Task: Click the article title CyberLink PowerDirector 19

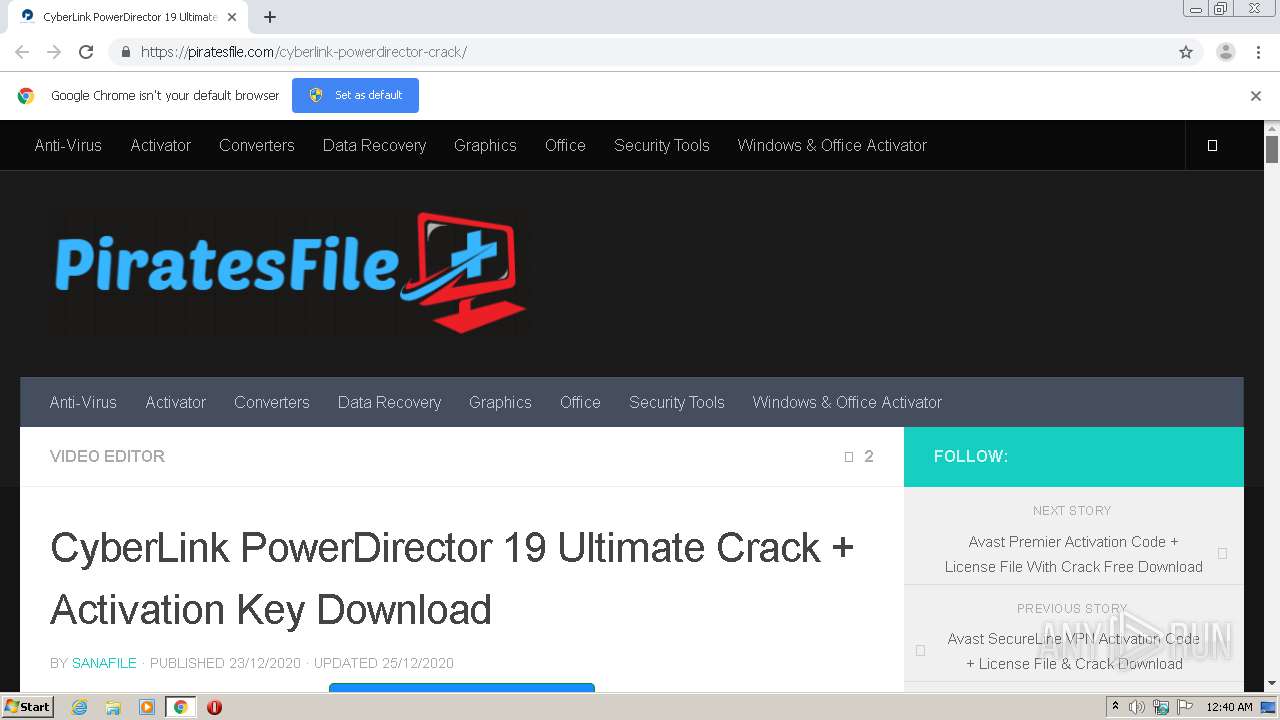Action: [x=451, y=578]
